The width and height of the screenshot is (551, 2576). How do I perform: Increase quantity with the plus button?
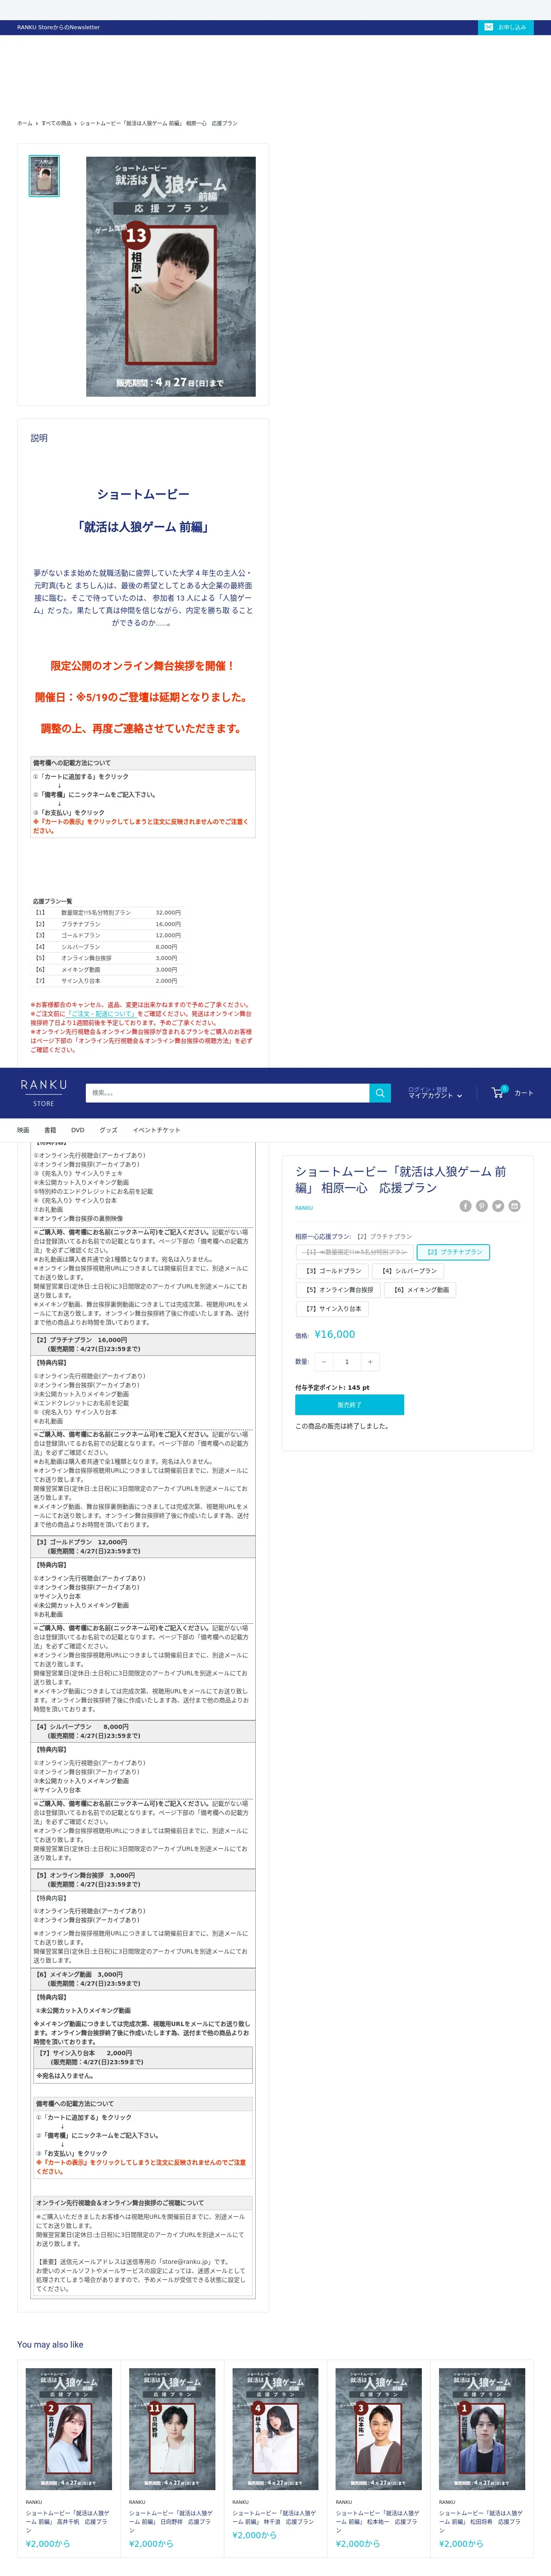pyautogui.click(x=370, y=1362)
